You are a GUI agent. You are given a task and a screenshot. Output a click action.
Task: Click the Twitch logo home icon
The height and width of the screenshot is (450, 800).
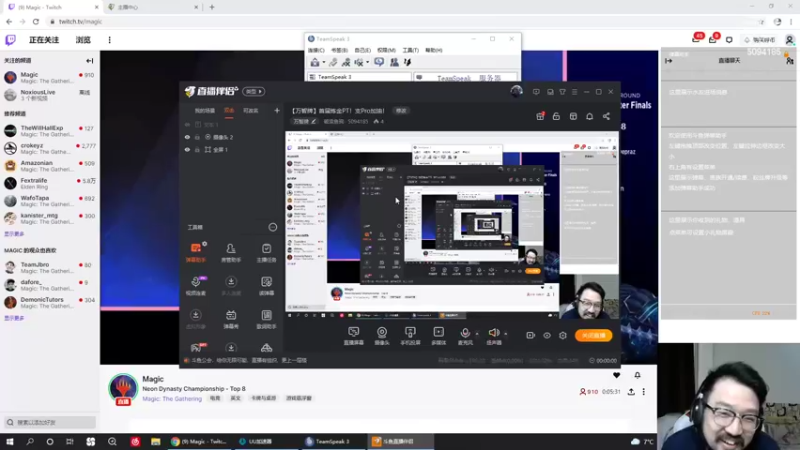[10, 40]
